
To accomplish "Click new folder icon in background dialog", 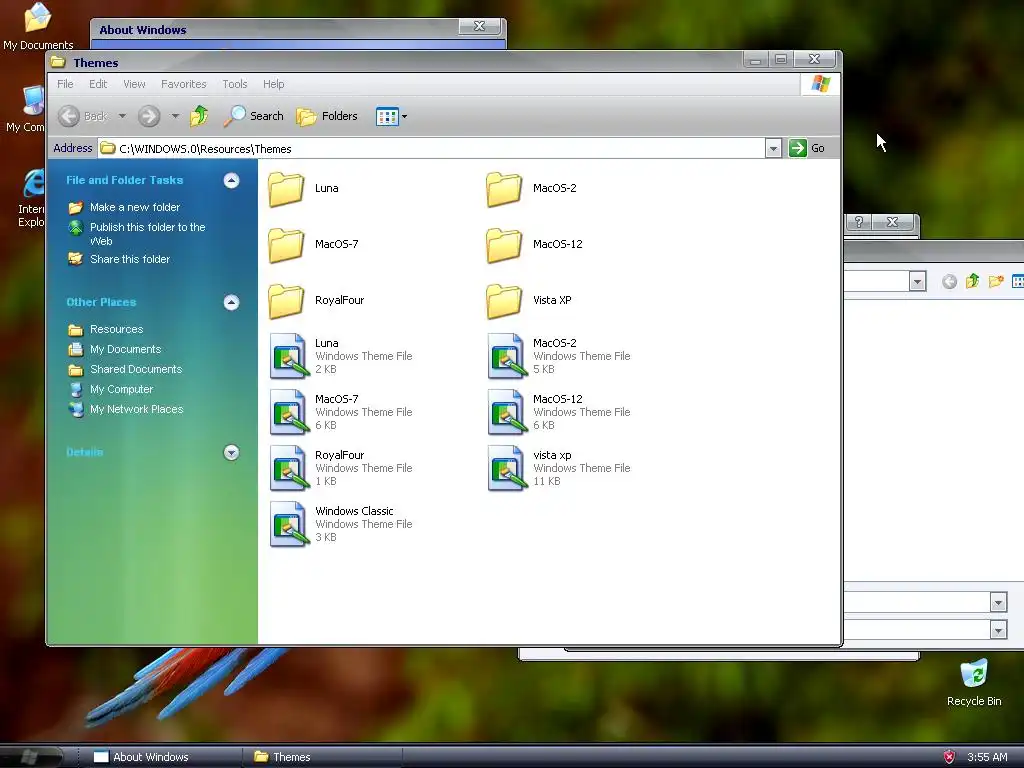I will (995, 281).
